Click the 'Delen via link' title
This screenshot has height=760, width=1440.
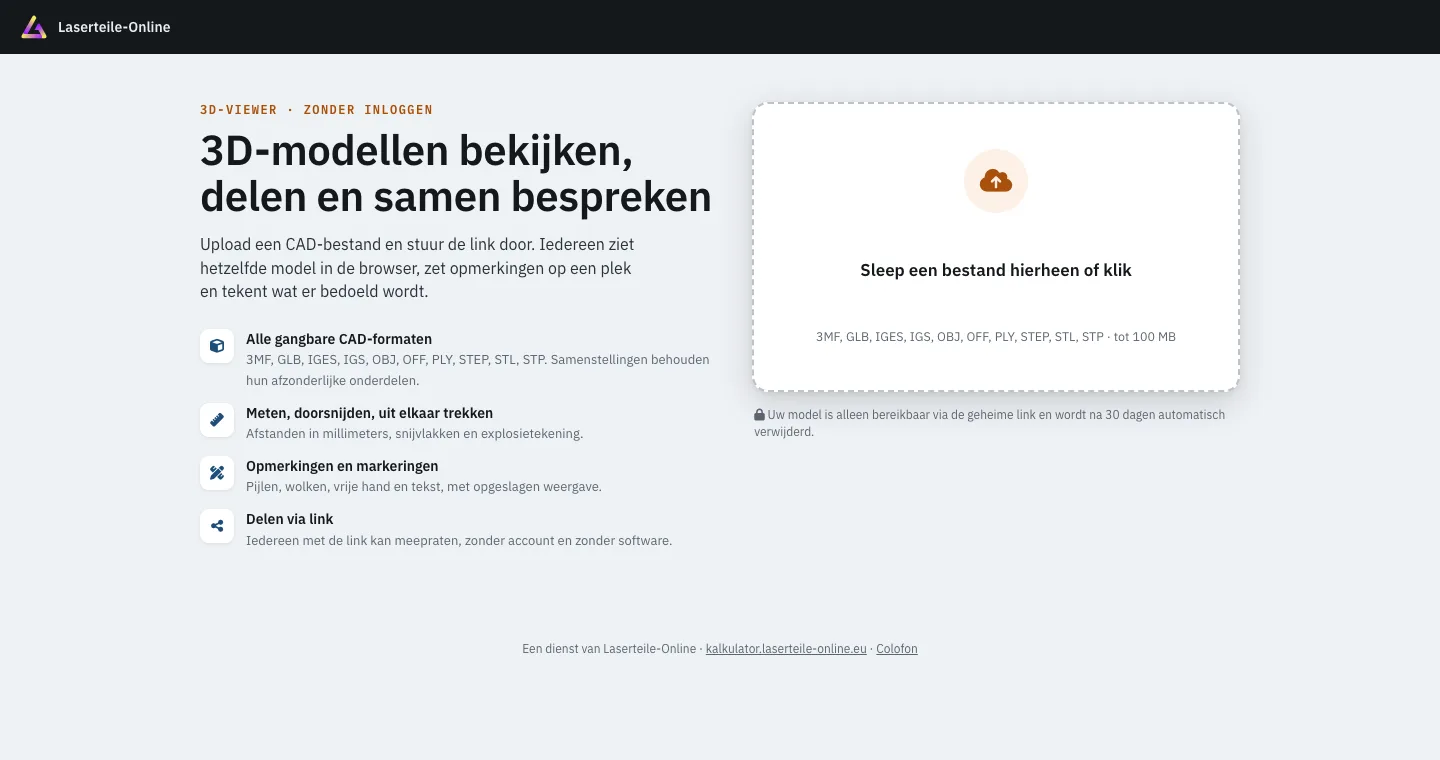click(289, 519)
